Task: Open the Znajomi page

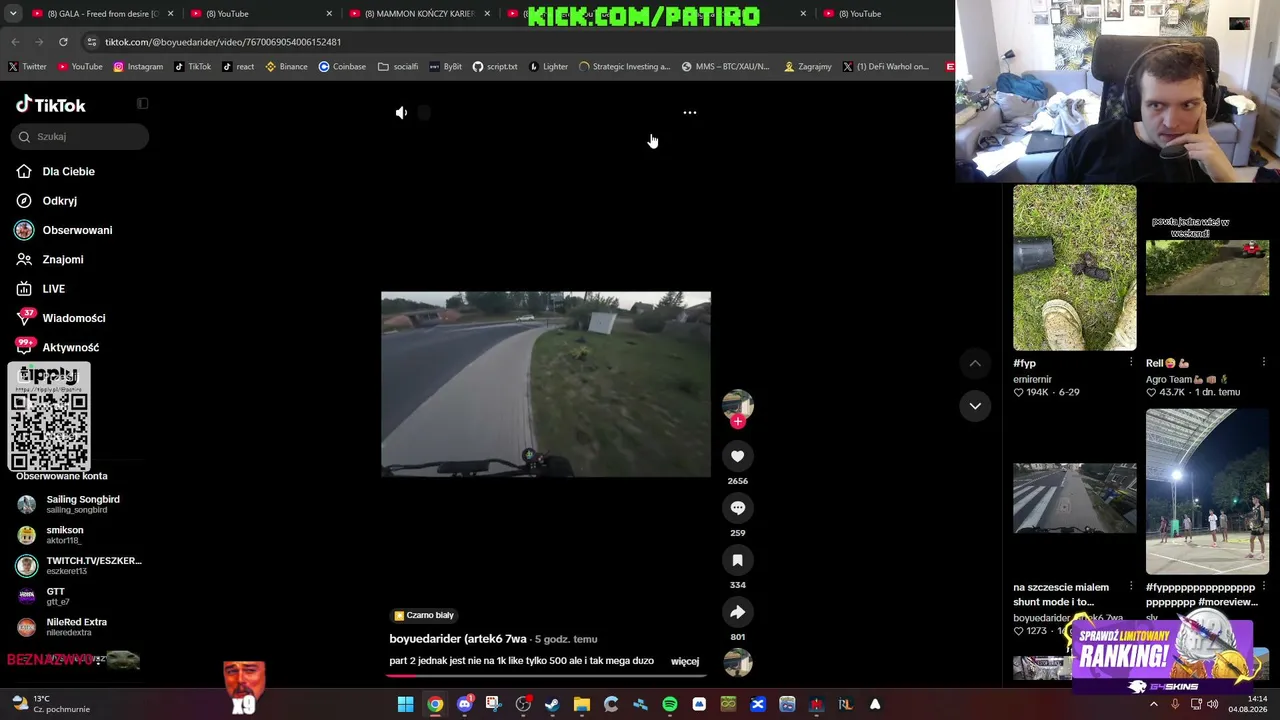Action: coord(50,260)
